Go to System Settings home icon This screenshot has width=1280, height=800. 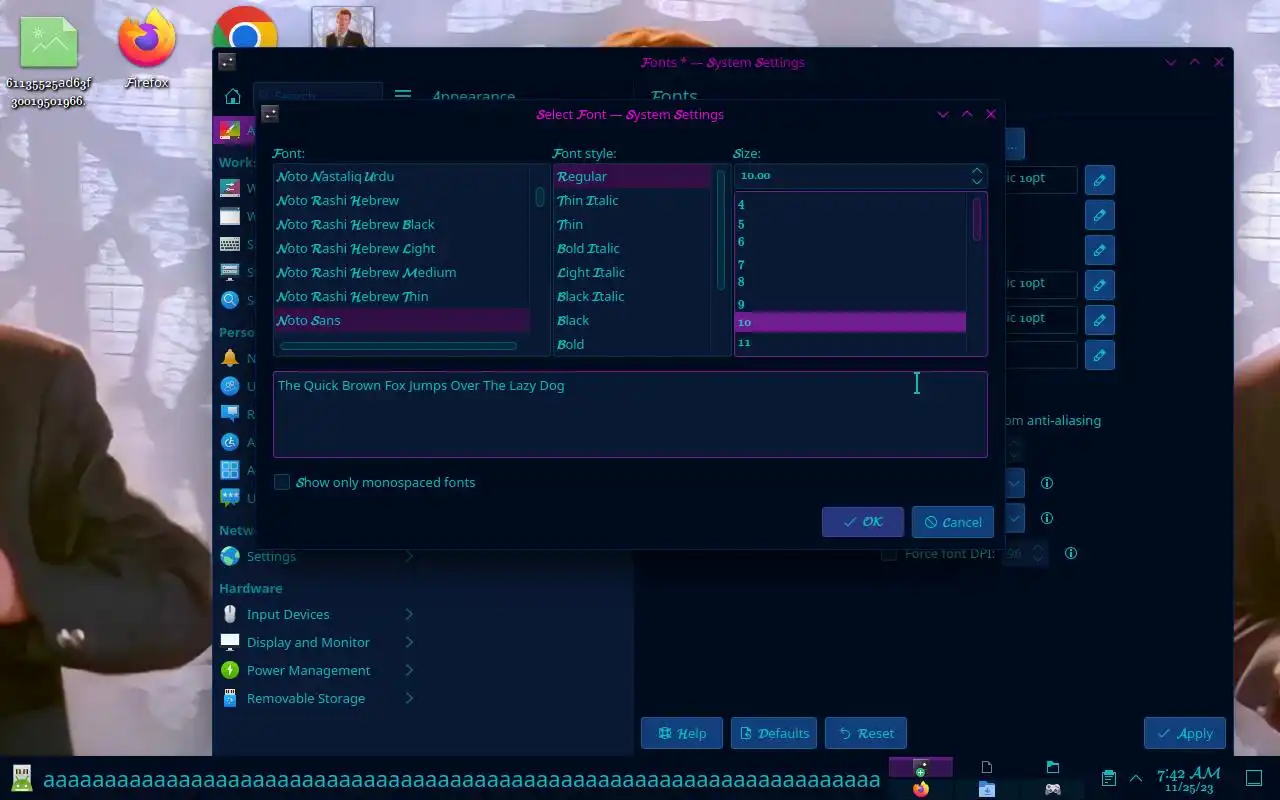click(233, 96)
